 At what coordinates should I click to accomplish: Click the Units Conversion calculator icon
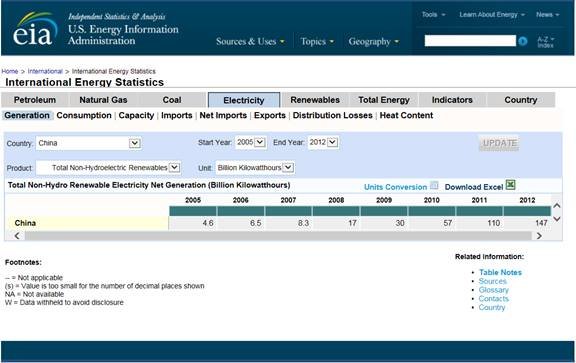434,185
